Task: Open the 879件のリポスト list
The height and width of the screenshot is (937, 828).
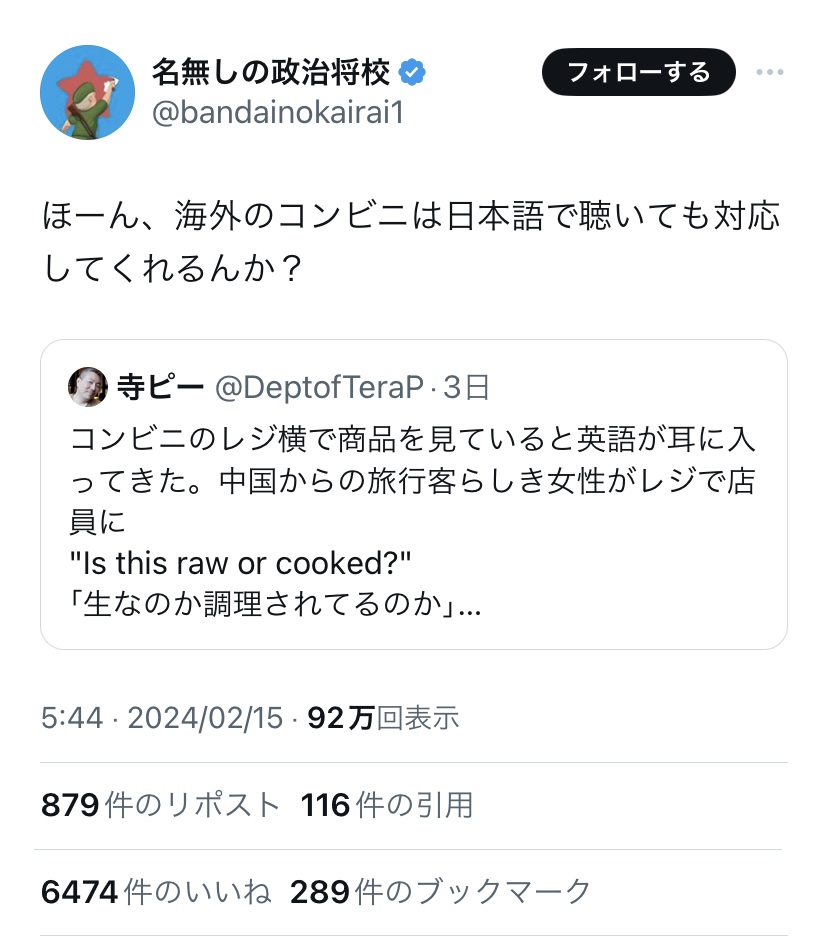Action: click(x=161, y=804)
